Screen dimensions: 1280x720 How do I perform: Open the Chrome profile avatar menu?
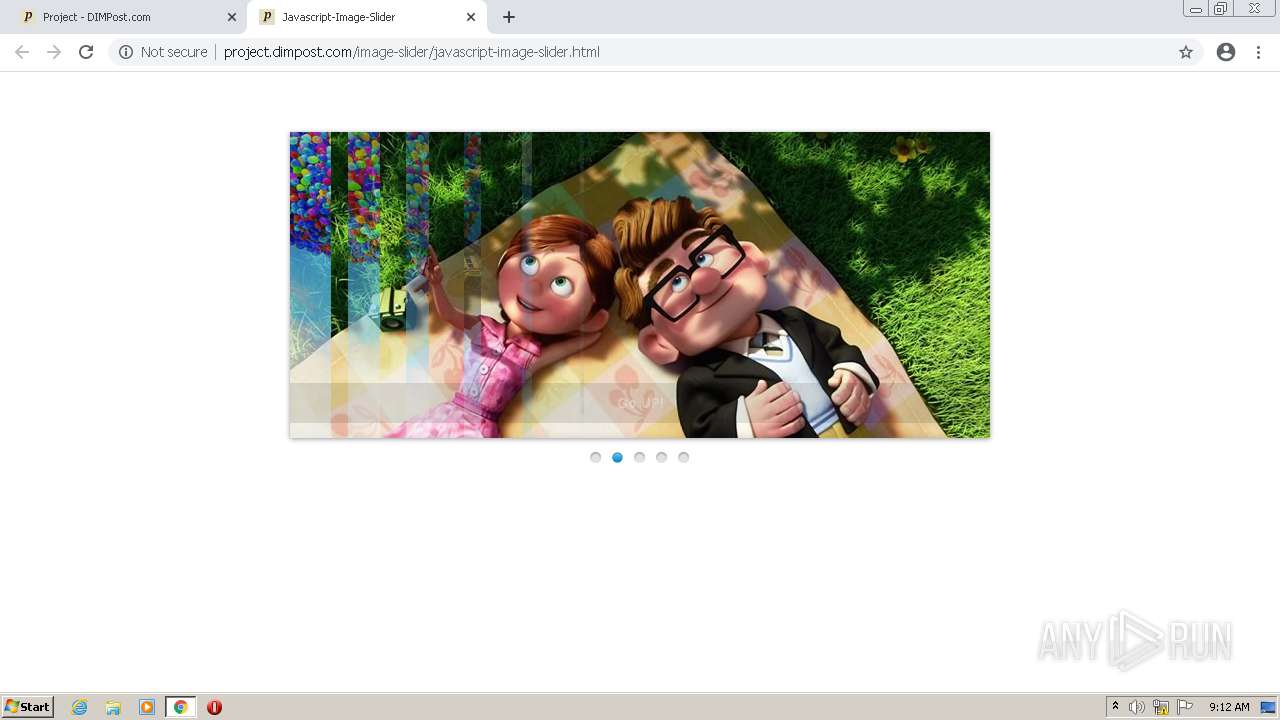pyautogui.click(x=1226, y=52)
